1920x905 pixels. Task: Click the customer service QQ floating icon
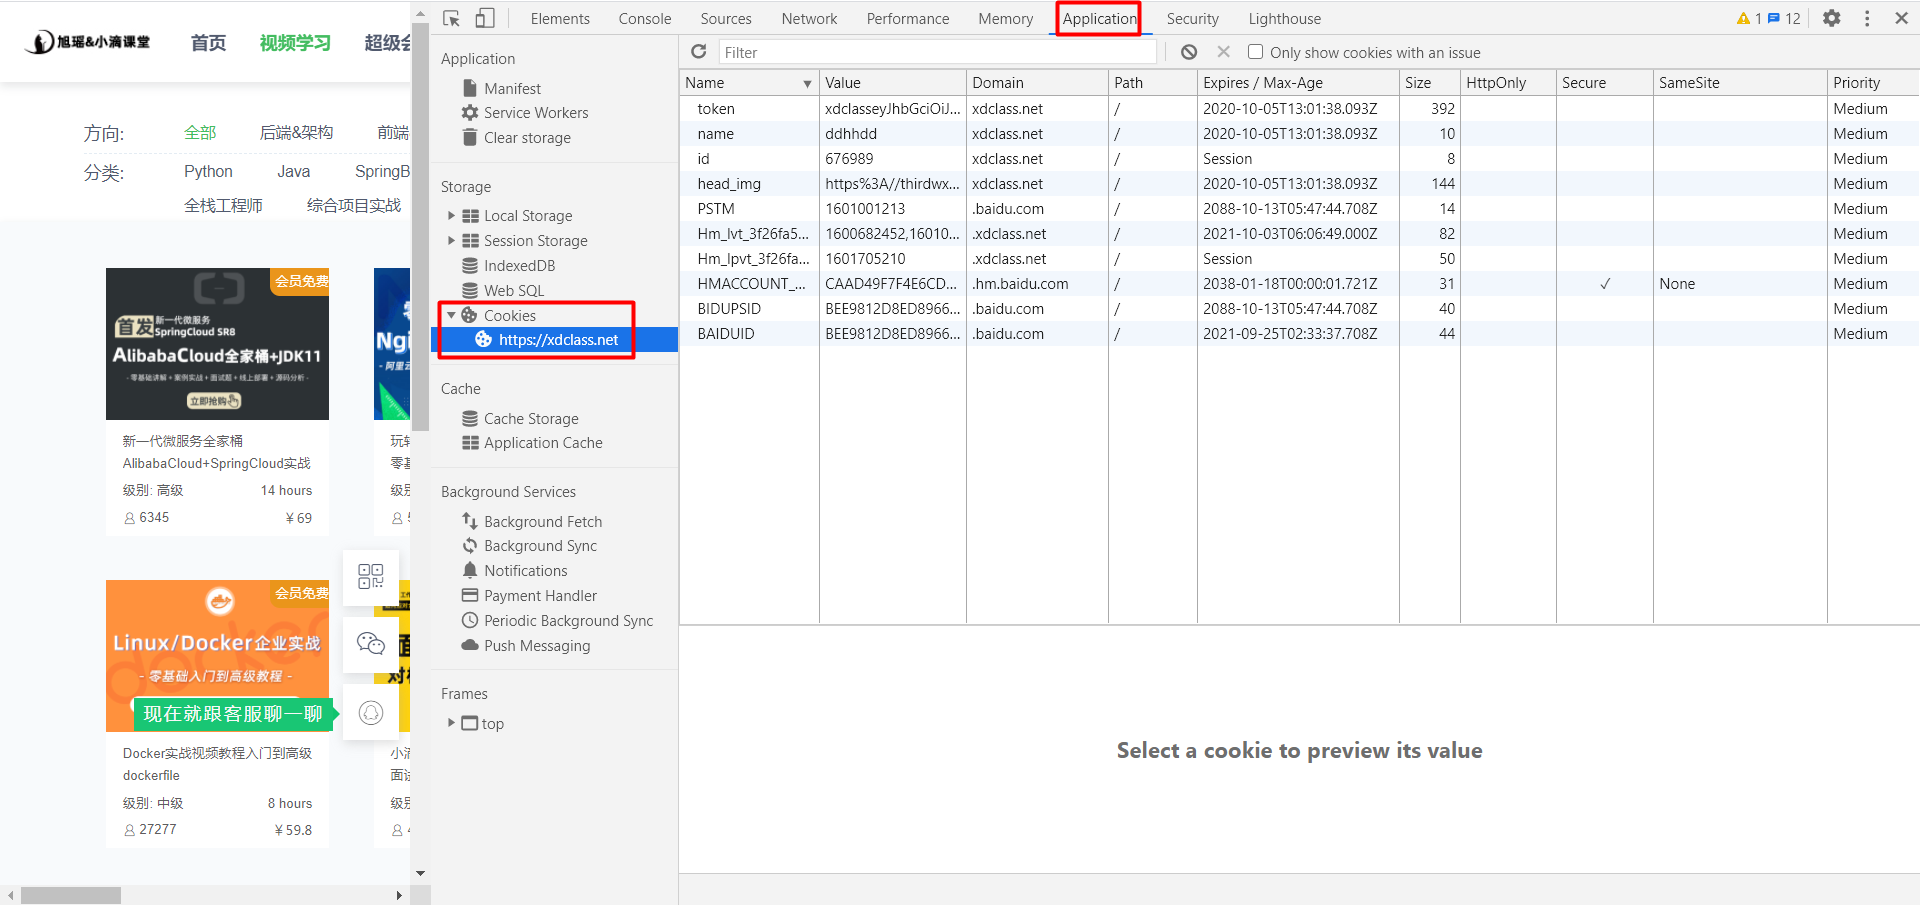[x=371, y=712]
